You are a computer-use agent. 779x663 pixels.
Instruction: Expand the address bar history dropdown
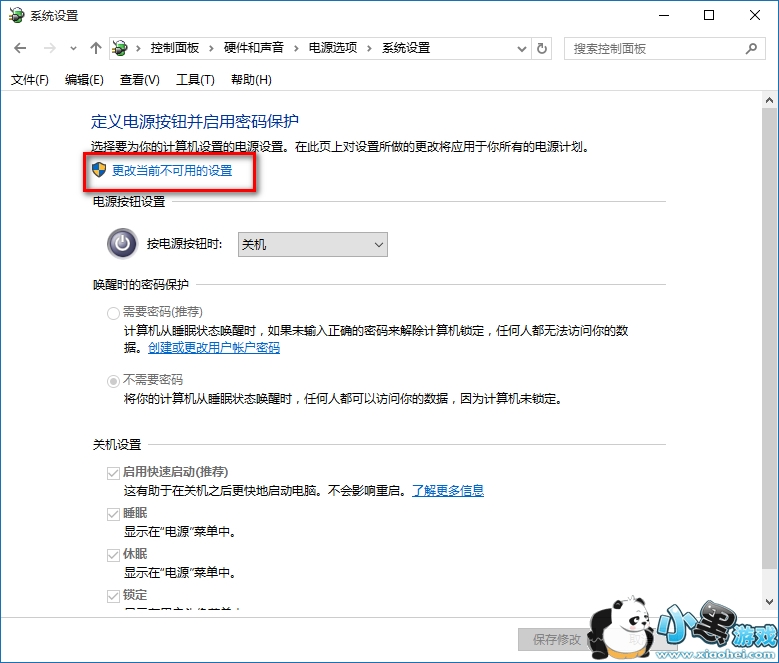522,49
